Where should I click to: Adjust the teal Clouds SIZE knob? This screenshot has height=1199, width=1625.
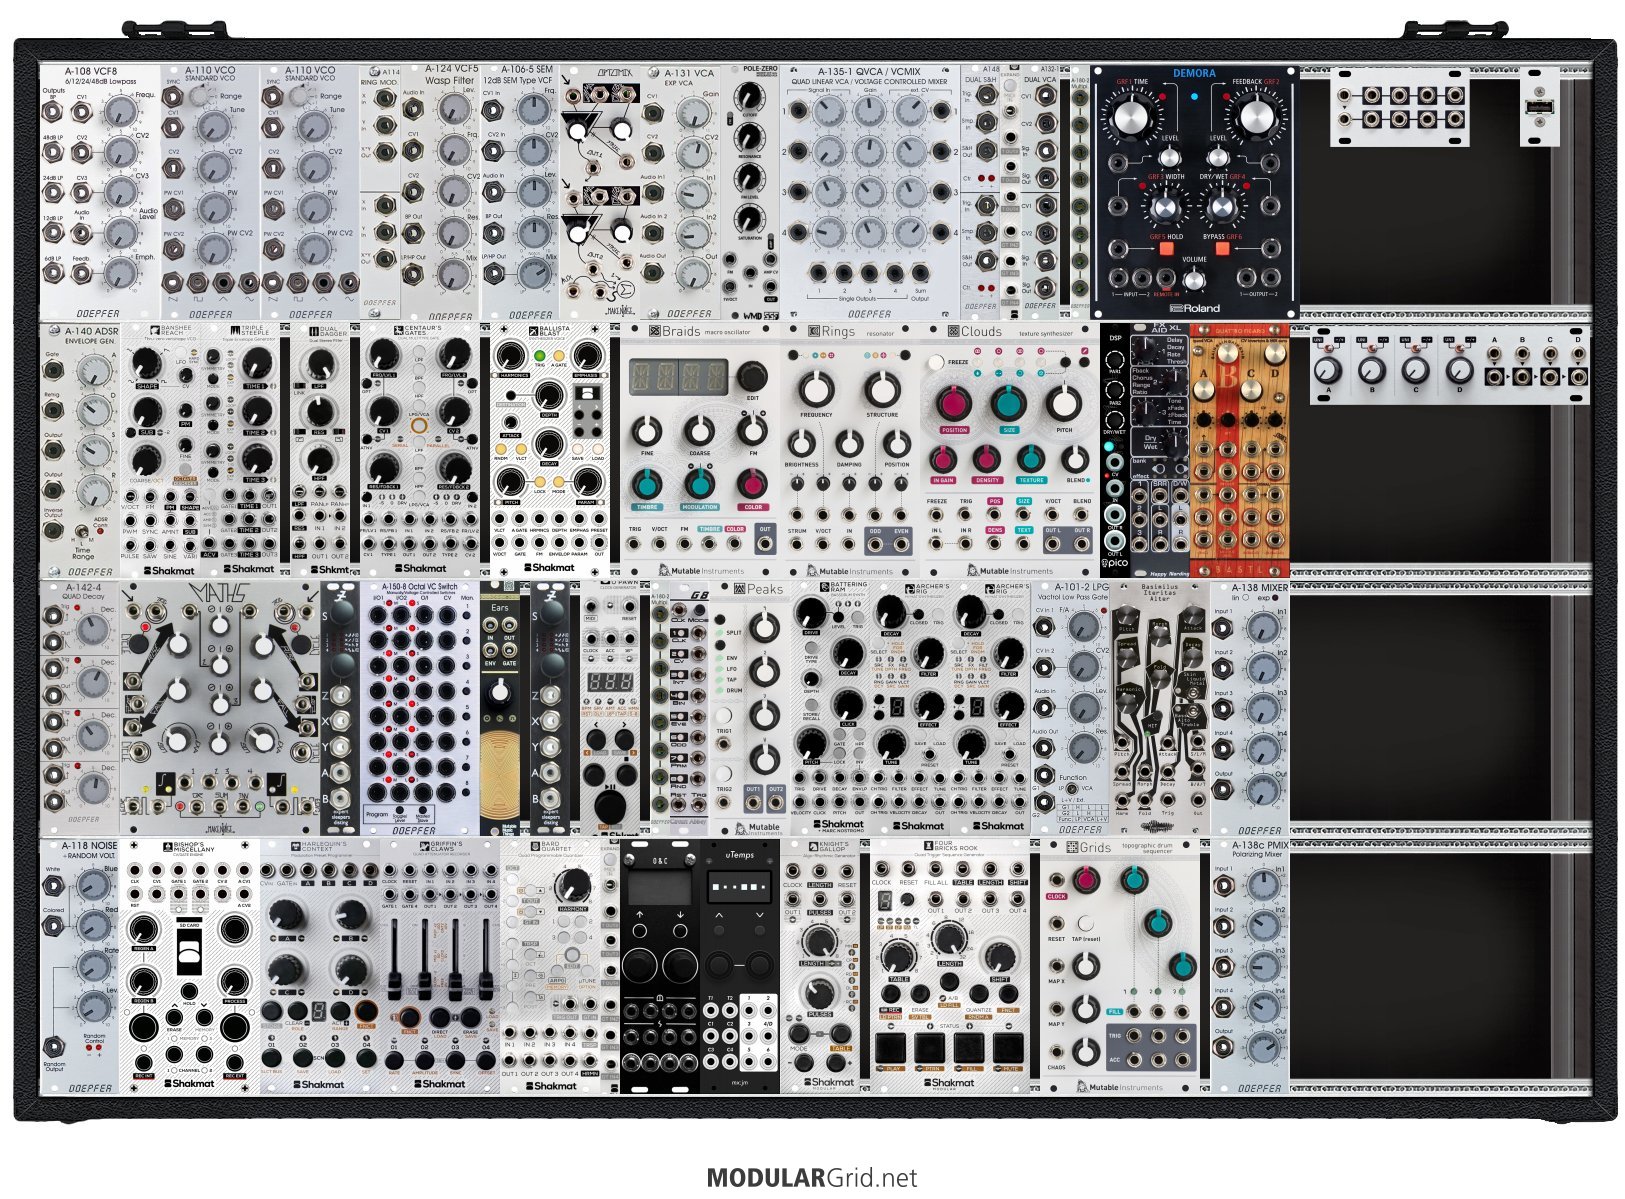coord(1008,404)
